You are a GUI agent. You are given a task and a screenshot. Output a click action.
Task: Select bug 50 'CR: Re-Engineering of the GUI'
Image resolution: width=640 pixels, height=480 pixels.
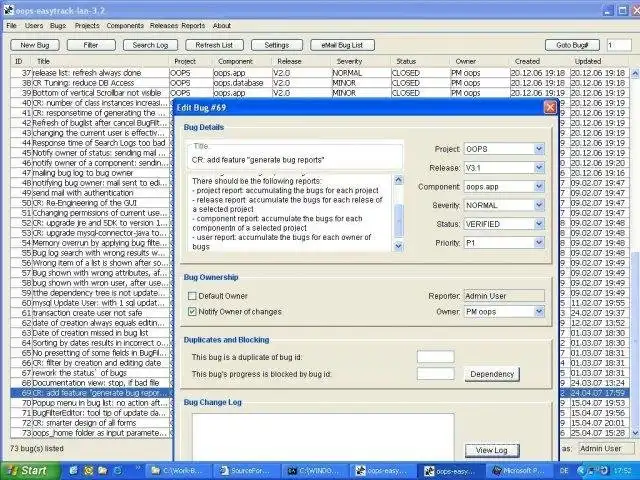[90, 203]
